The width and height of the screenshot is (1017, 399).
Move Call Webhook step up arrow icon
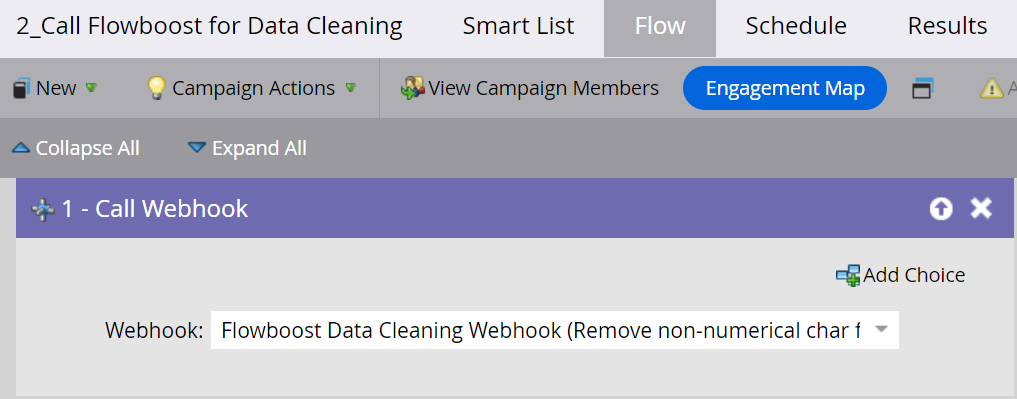tap(941, 209)
